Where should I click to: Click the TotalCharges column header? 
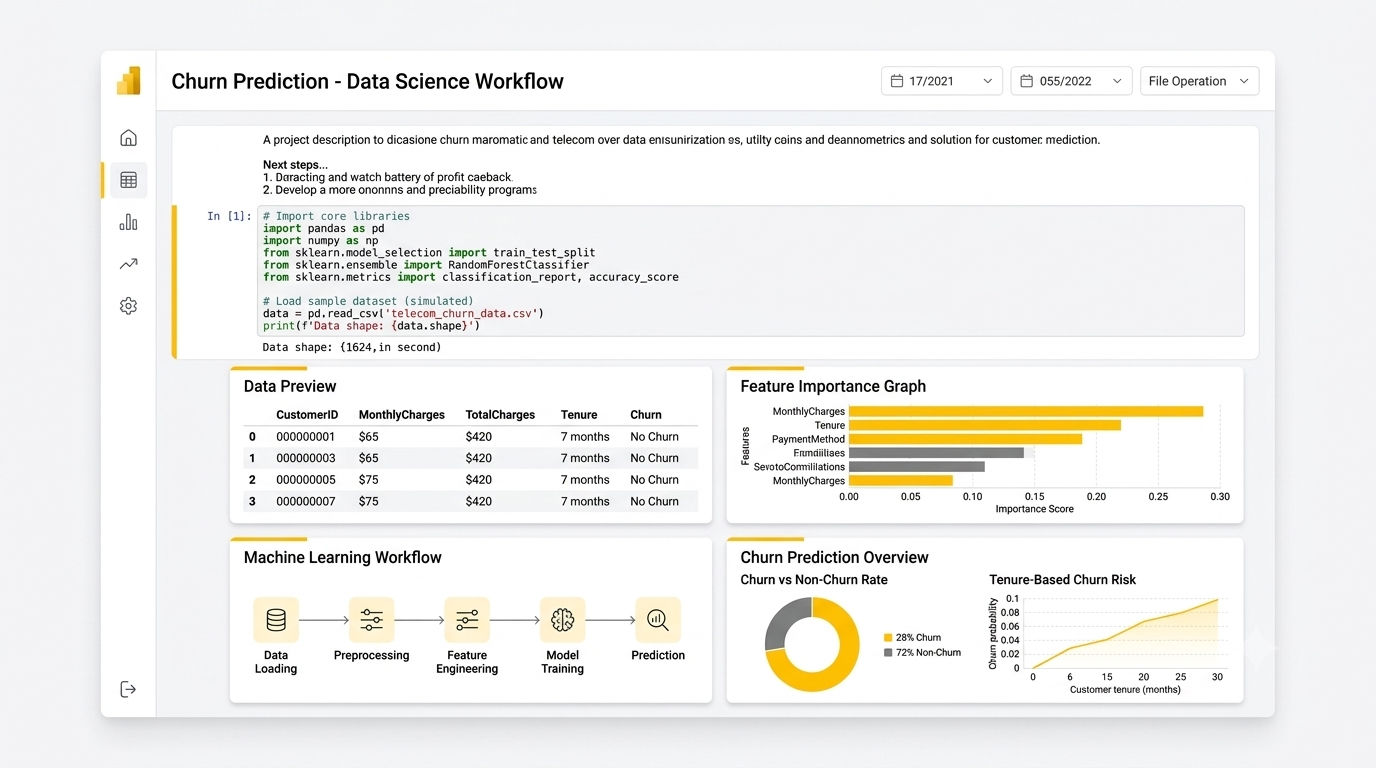pos(500,415)
